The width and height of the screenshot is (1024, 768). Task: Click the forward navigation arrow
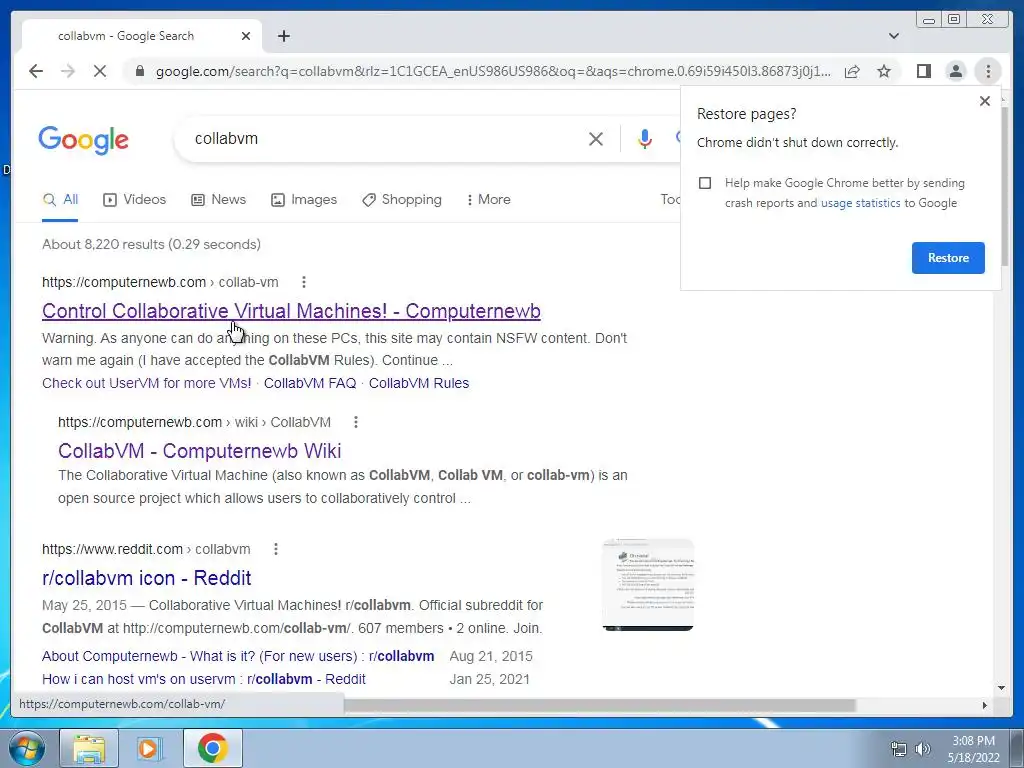68,71
